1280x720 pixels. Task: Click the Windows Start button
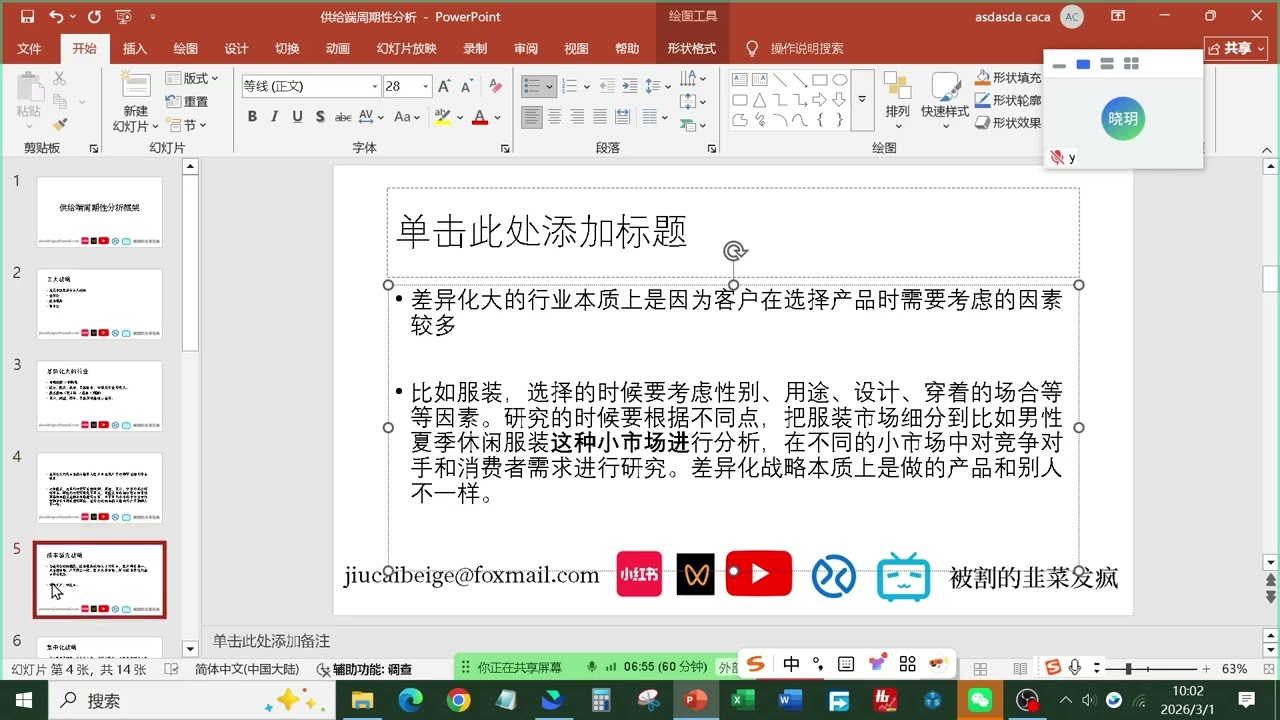tap(23, 700)
